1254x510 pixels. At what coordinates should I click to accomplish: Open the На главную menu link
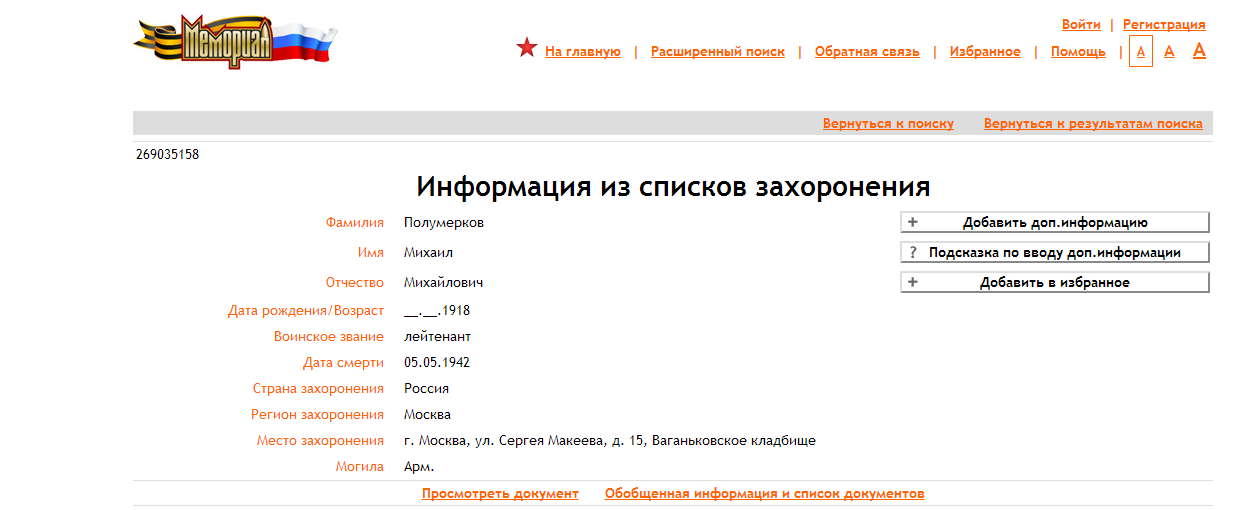(x=583, y=52)
